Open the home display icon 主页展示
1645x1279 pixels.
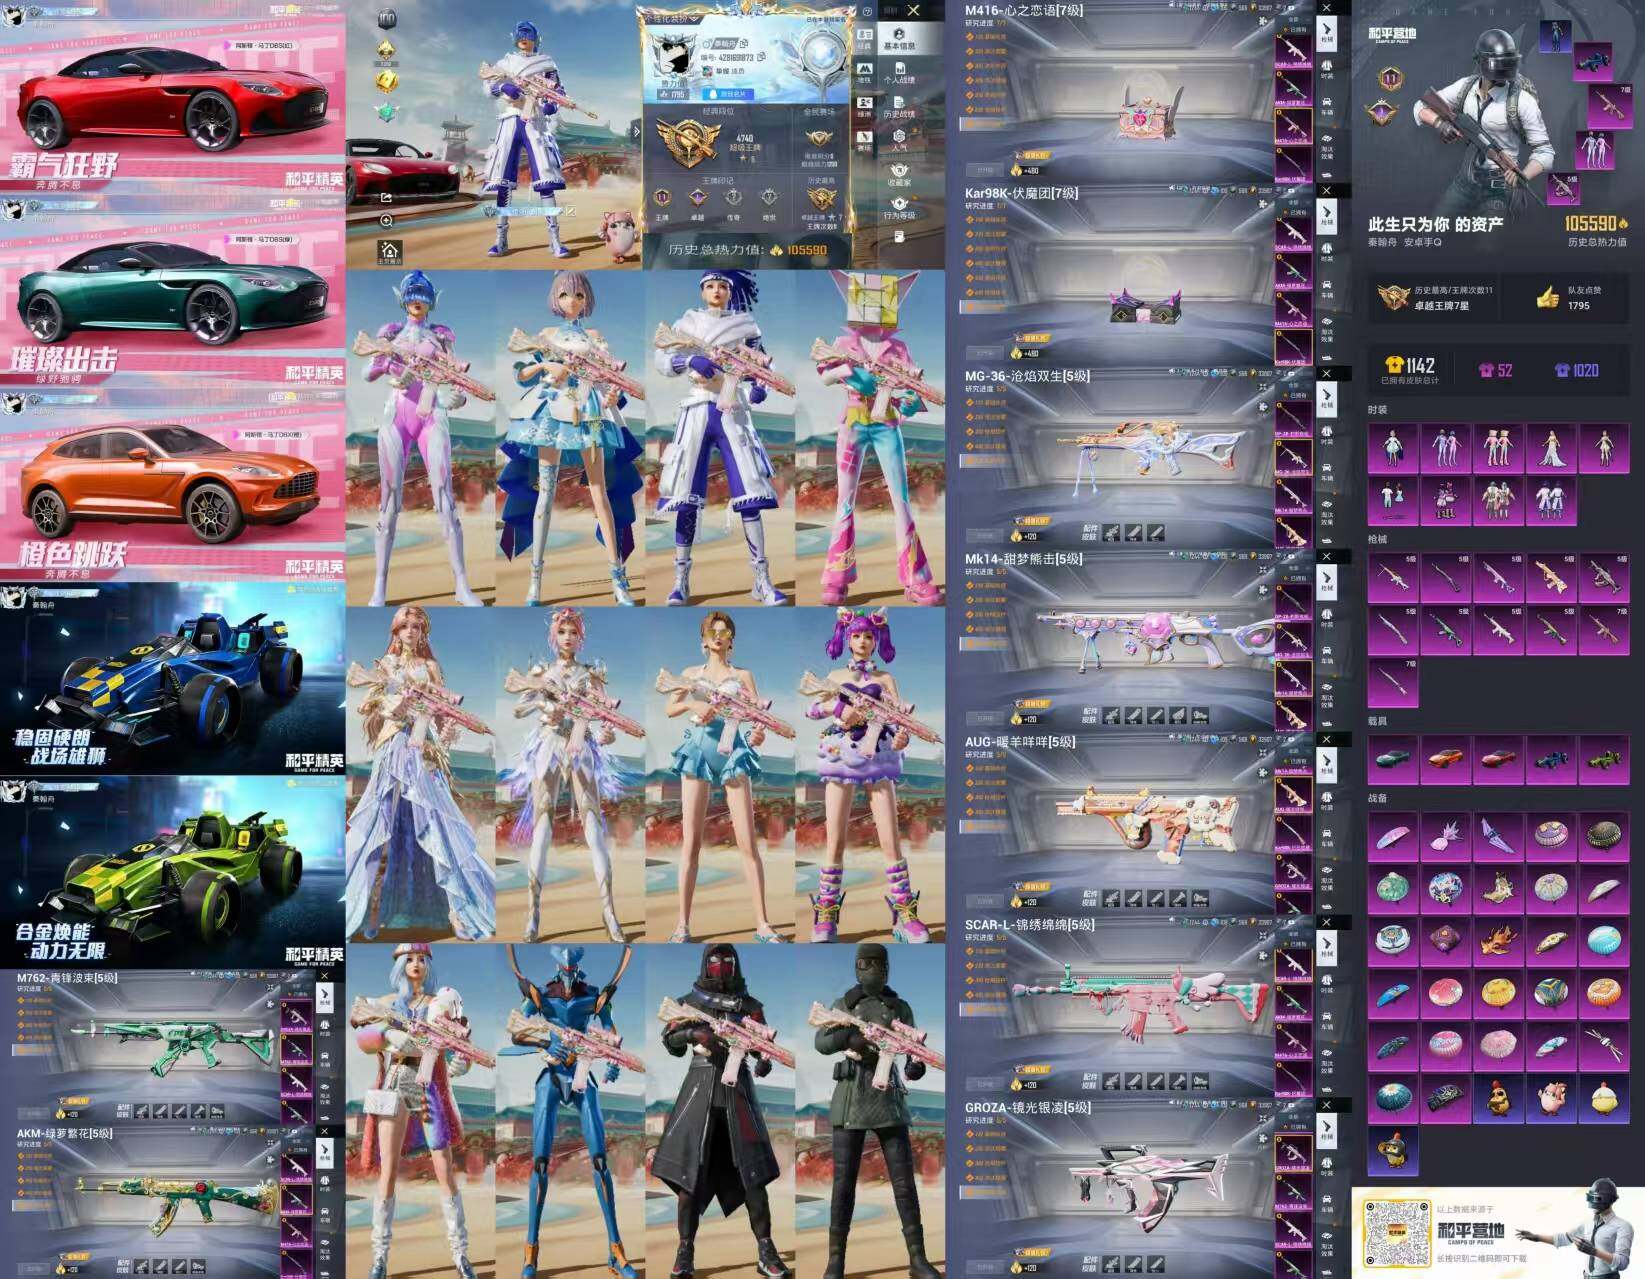389,252
